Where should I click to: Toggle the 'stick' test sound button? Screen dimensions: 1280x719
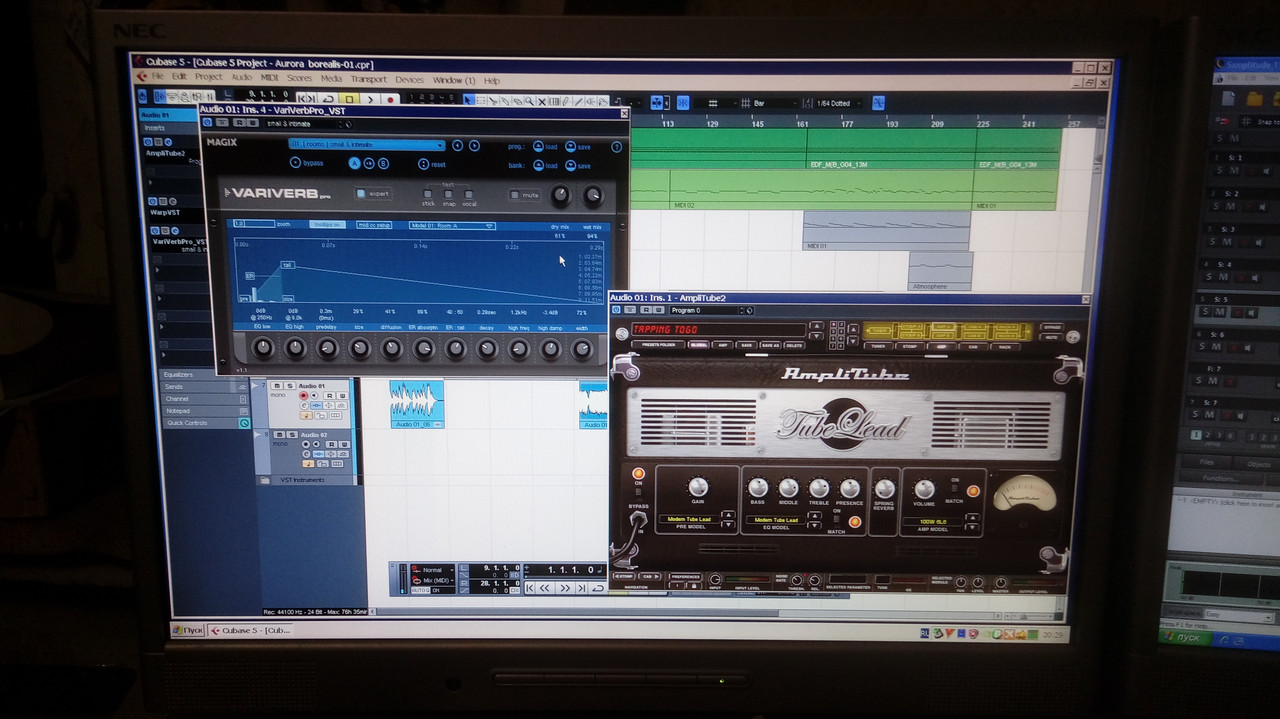428,195
